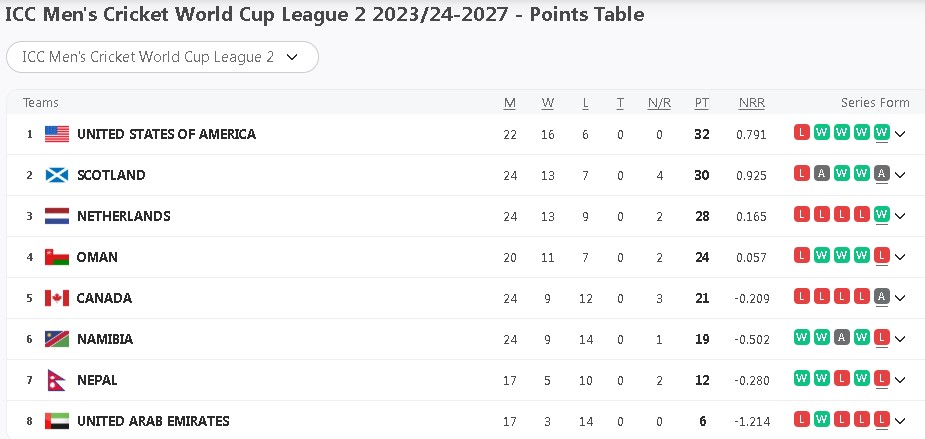
Task: Click the United Arab Emirates flag icon
Action: 57,421
